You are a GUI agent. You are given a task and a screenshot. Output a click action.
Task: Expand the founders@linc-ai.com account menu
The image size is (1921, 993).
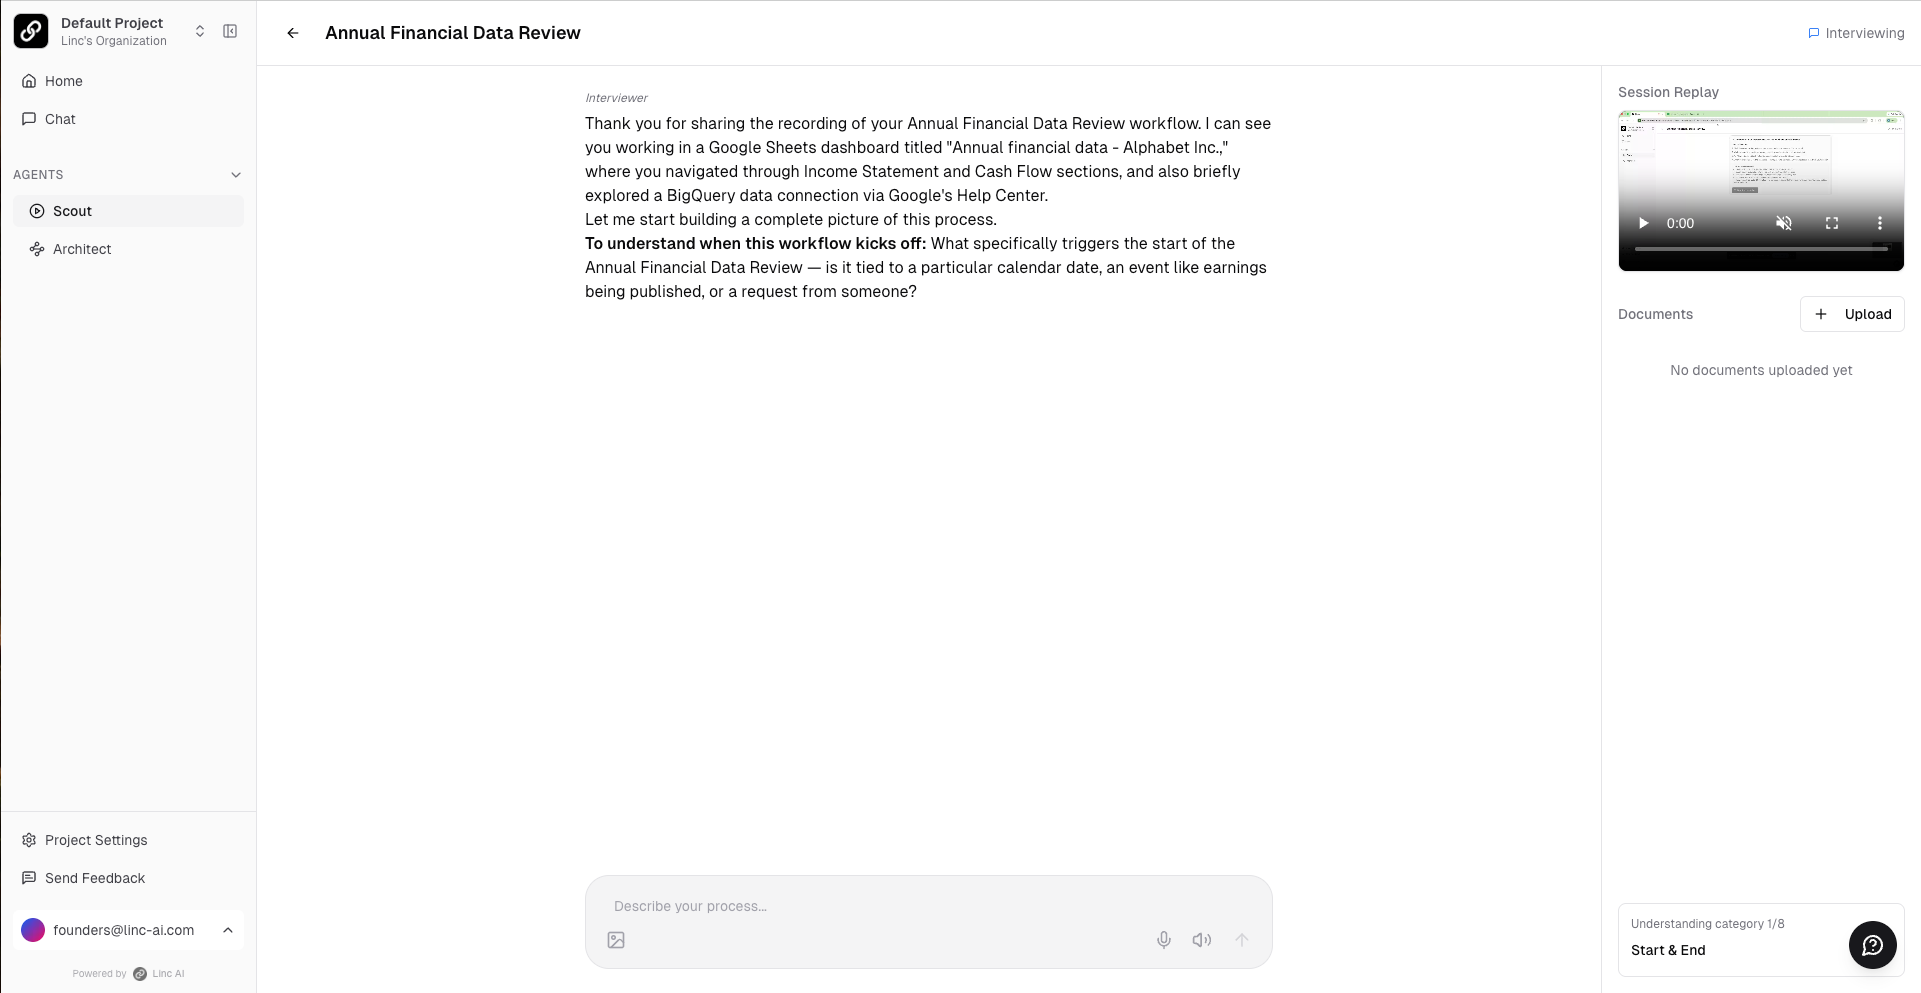pos(228,930)
